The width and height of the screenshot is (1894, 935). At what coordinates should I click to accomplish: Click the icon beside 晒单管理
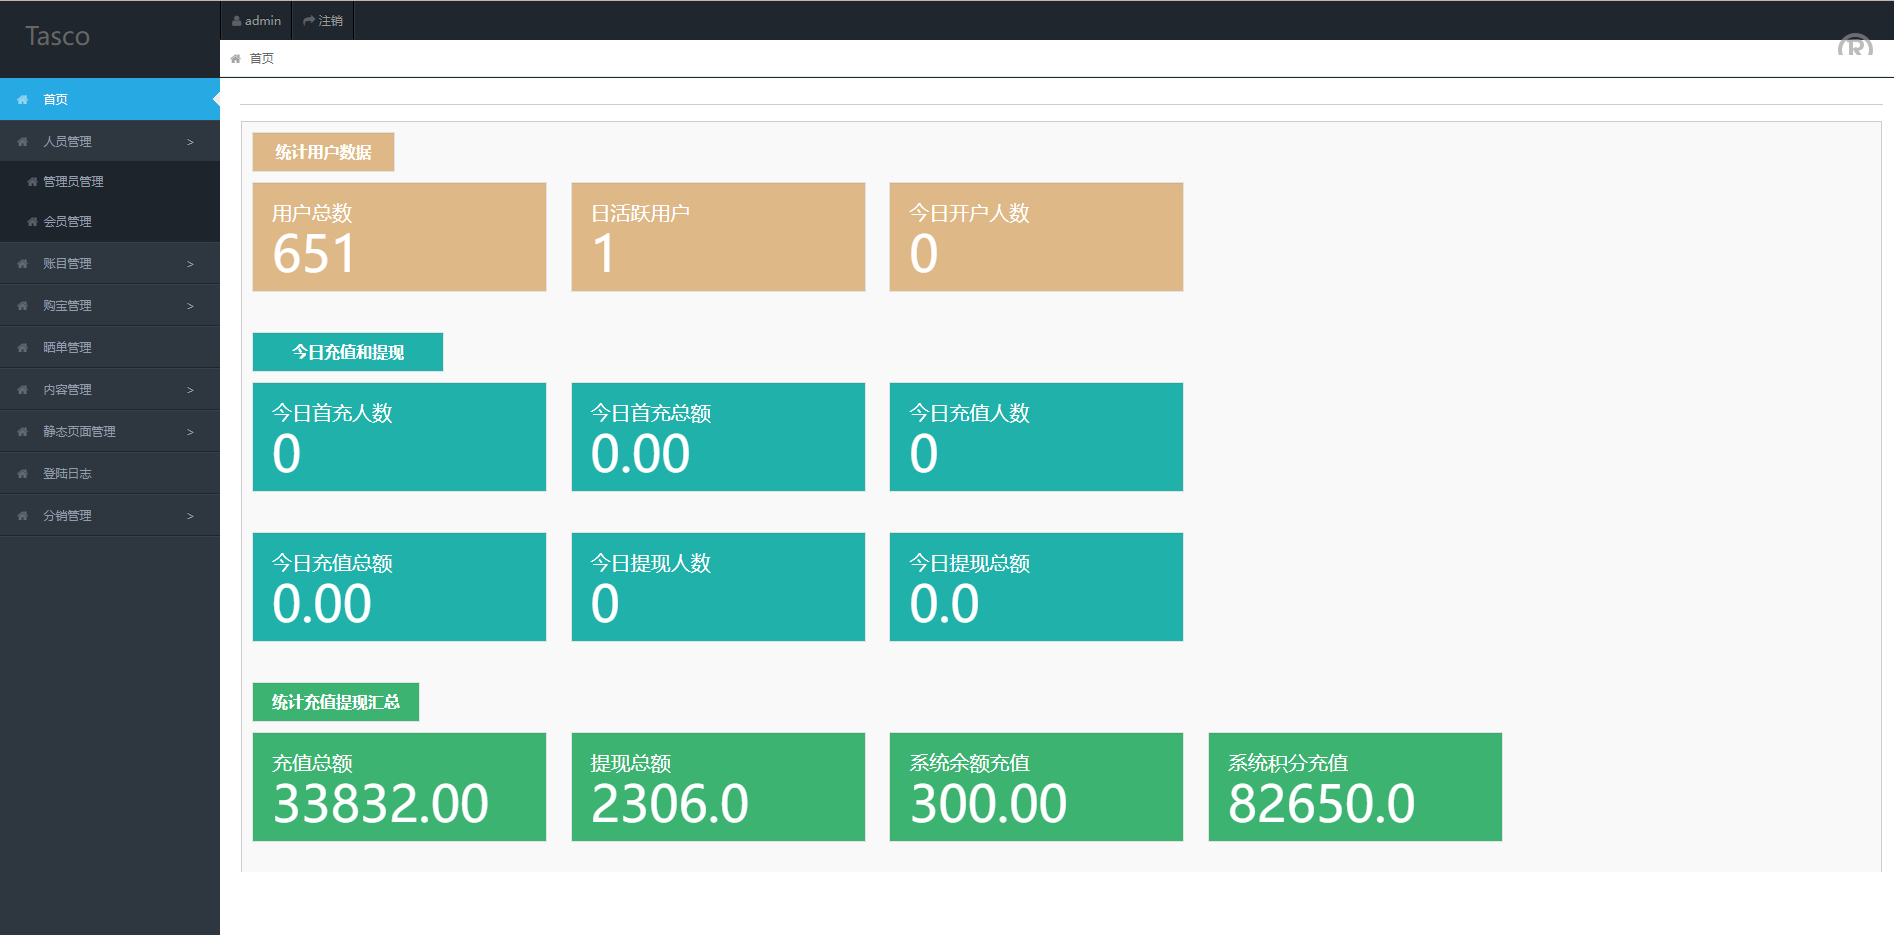pyautogui.click(x=22, y=348)
